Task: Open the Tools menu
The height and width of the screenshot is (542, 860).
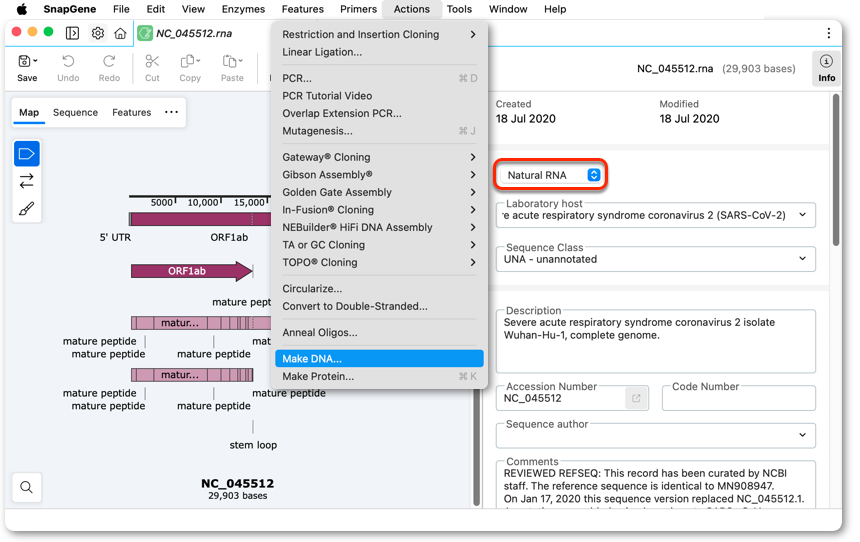Action: 459,9
